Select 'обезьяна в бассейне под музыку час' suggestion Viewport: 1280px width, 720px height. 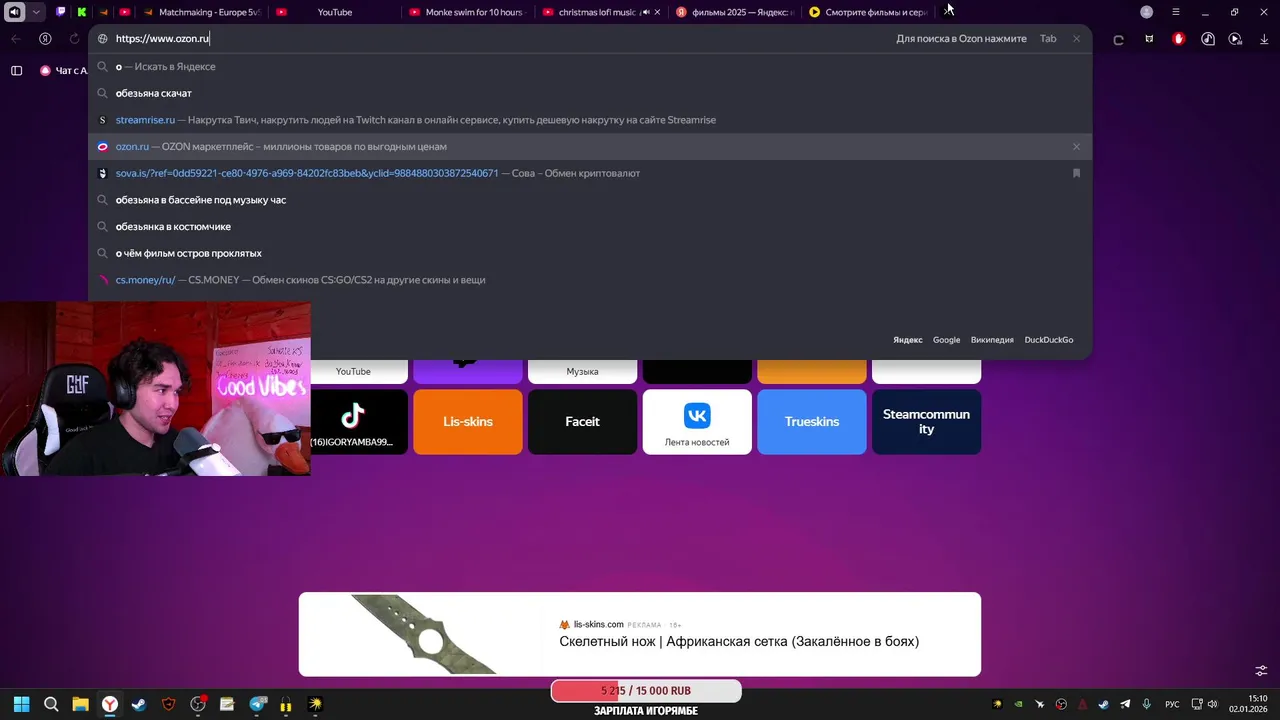(x=590, y=200)
